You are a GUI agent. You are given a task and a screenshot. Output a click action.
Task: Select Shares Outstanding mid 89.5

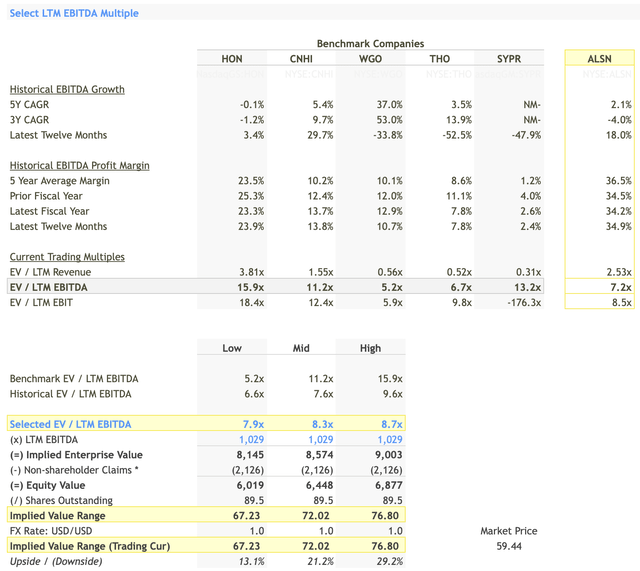[323, 500]
